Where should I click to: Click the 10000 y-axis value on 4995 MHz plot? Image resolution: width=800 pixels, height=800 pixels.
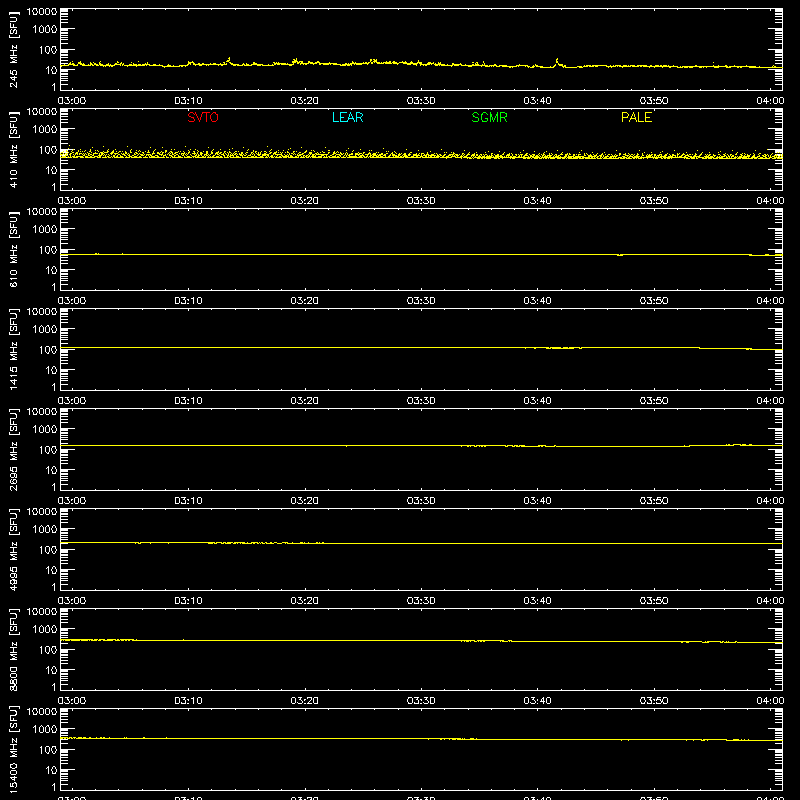pos(42,512)
